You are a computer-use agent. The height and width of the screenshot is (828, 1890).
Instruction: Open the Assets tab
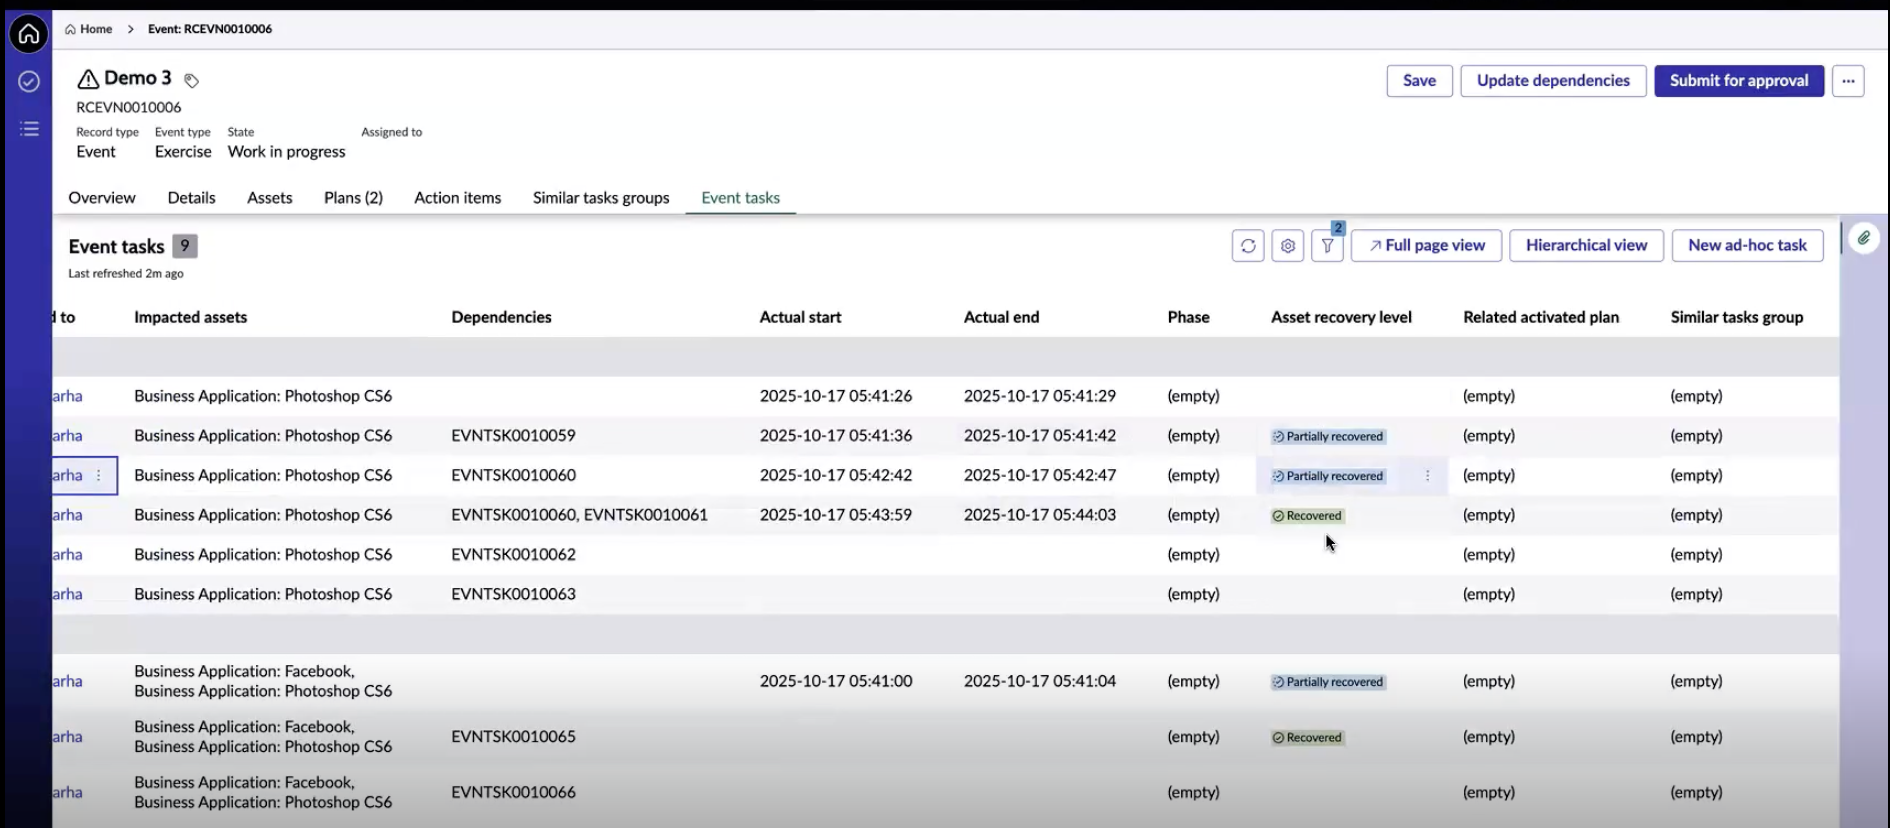270,198
